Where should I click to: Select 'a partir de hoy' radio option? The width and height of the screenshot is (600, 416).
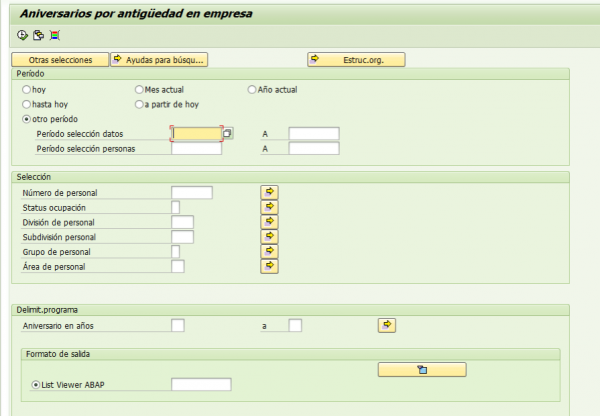coord(139,104)
